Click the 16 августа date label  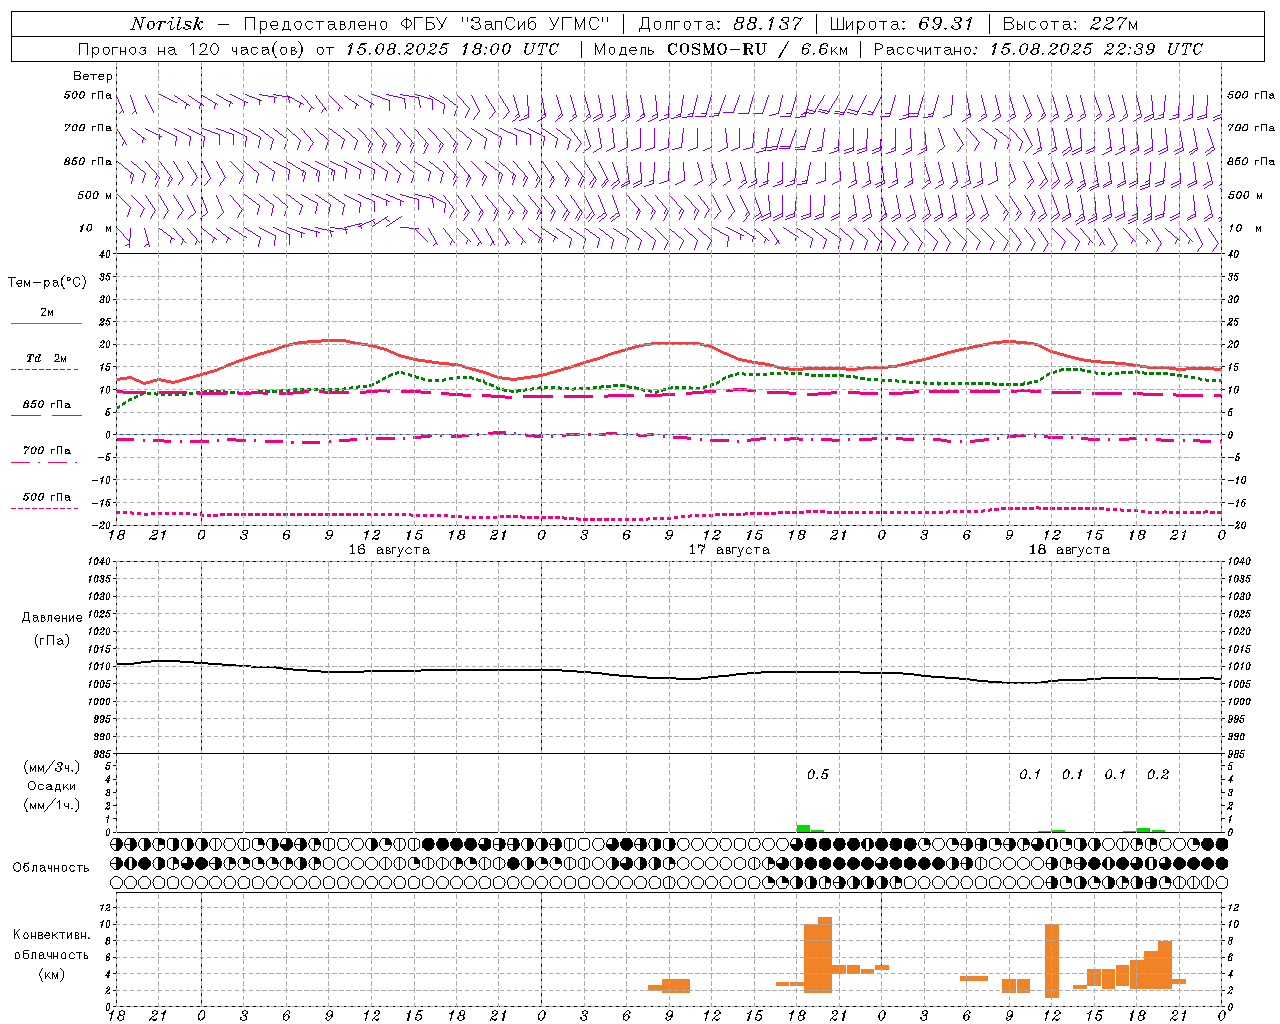[x=389, y=550]
